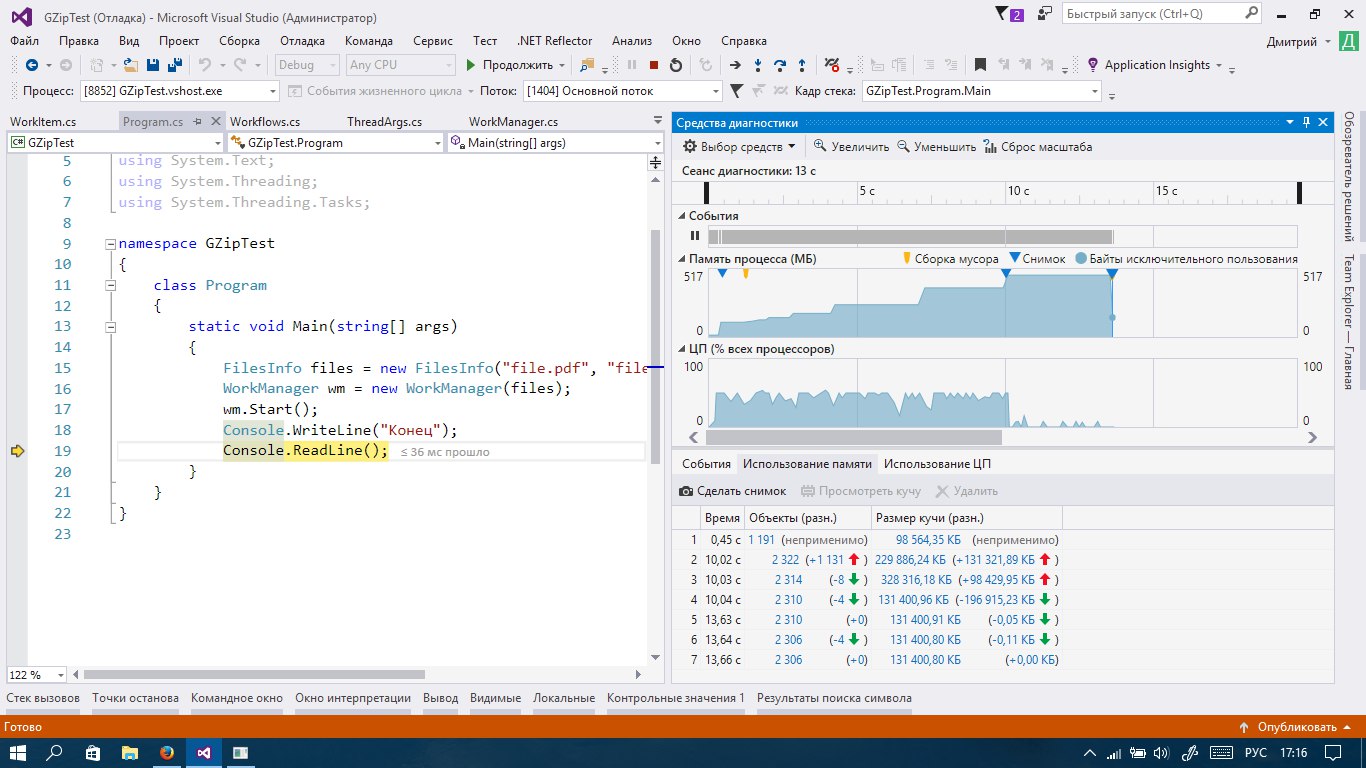Open the Анализ menu
Screen dimensions: 1366x768
pos(632,41)
